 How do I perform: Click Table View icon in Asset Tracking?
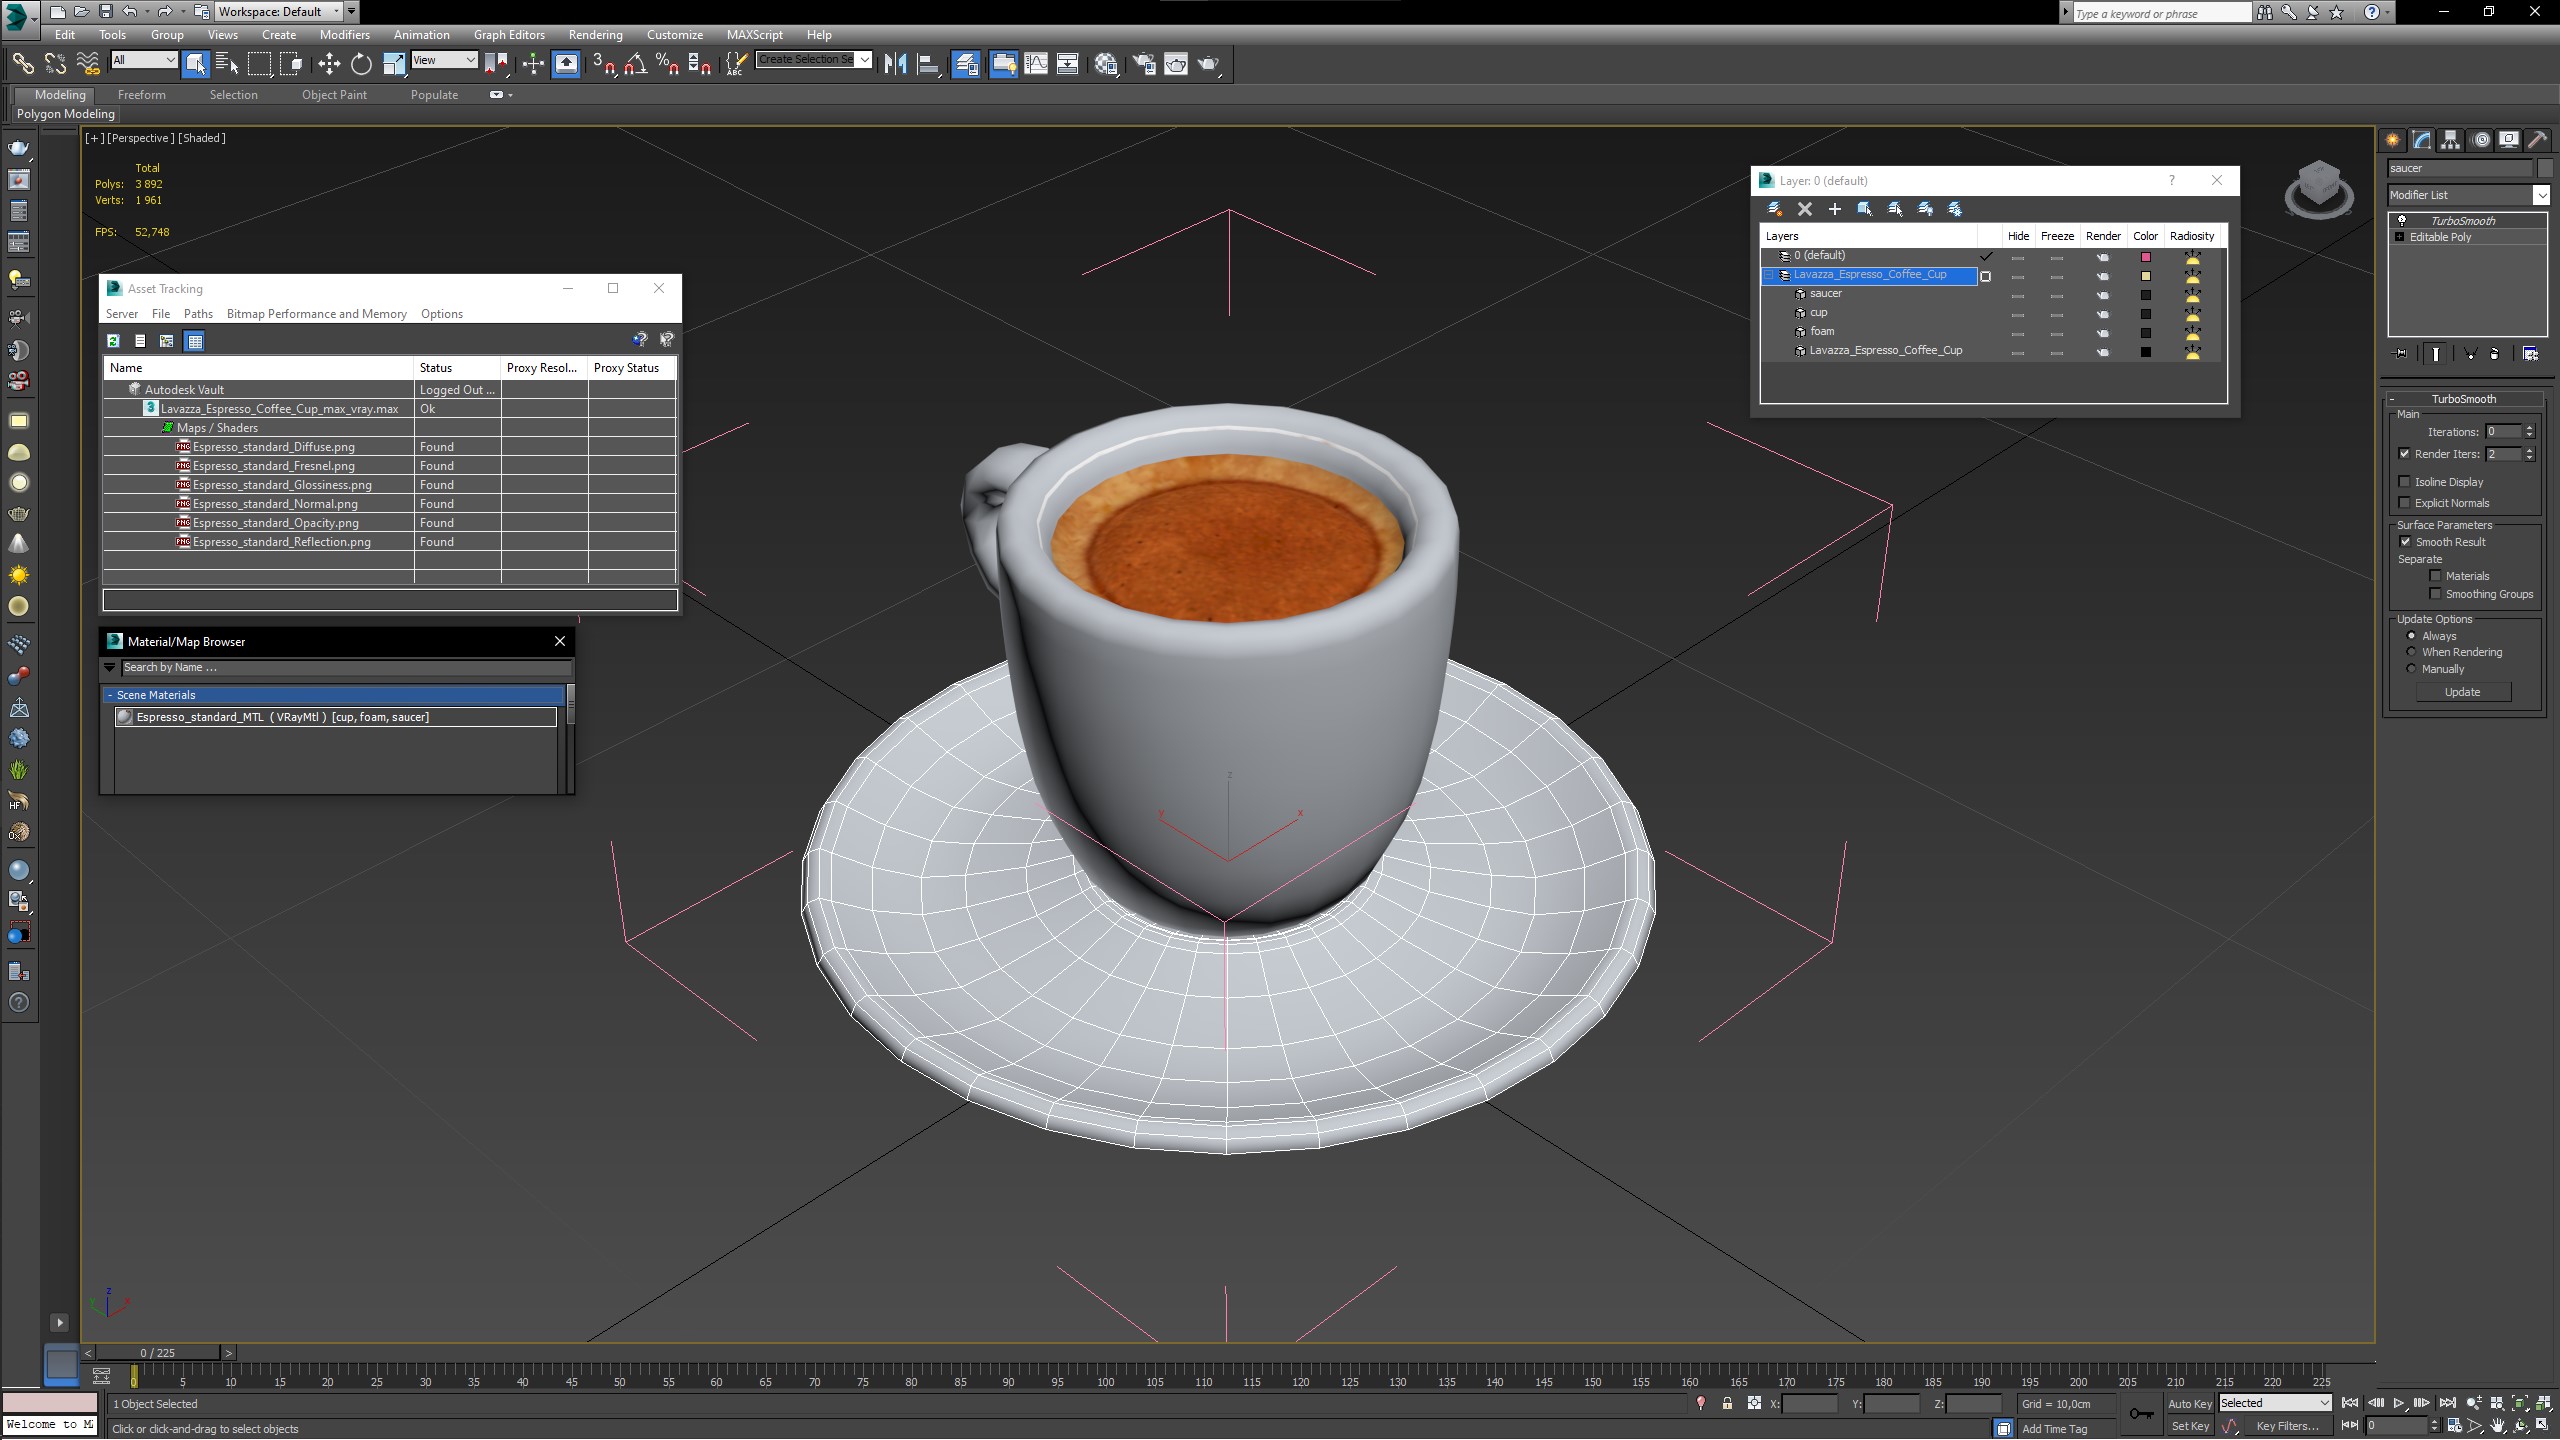click(x=195, y=341)
